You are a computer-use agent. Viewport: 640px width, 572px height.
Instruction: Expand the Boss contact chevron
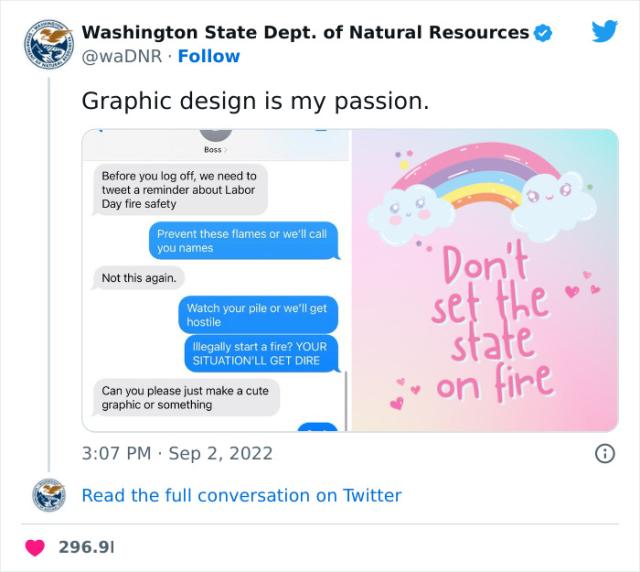tap(224, 150)
